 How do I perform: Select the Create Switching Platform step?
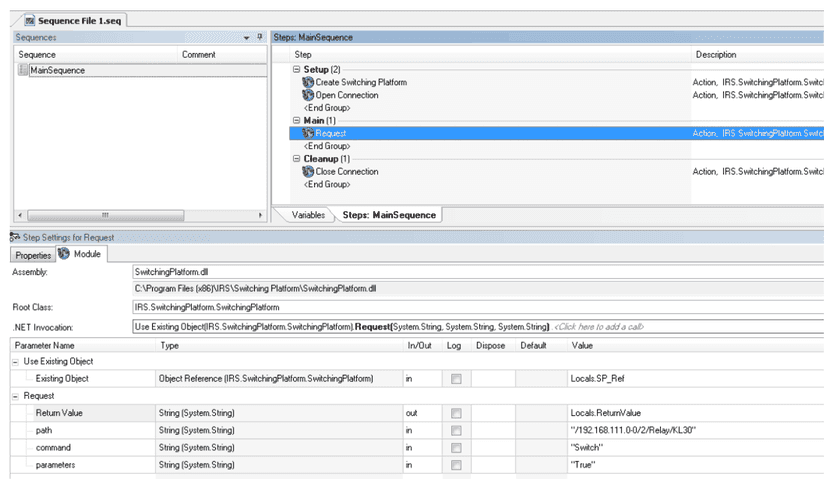(361, 82)
